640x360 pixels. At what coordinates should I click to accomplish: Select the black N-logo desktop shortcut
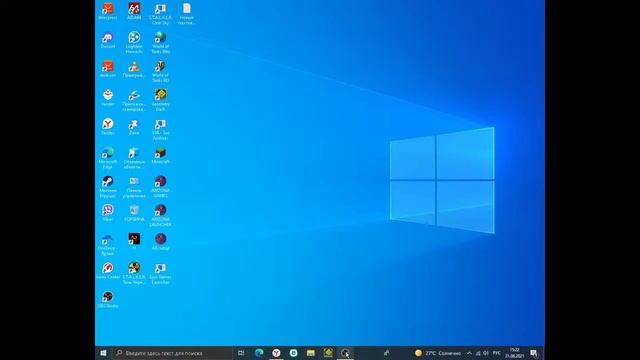coord(134,241)
